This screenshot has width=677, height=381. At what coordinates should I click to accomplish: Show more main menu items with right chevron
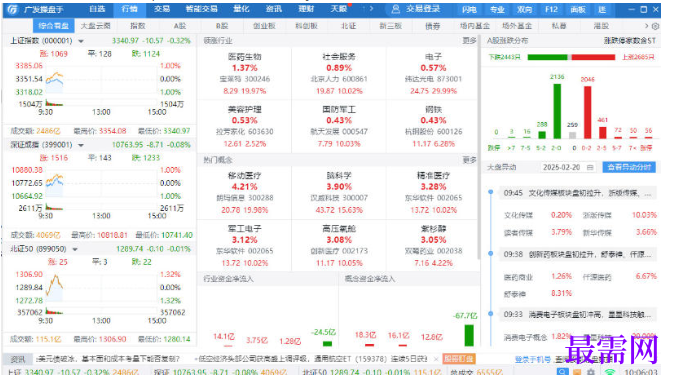click(371, 9)
